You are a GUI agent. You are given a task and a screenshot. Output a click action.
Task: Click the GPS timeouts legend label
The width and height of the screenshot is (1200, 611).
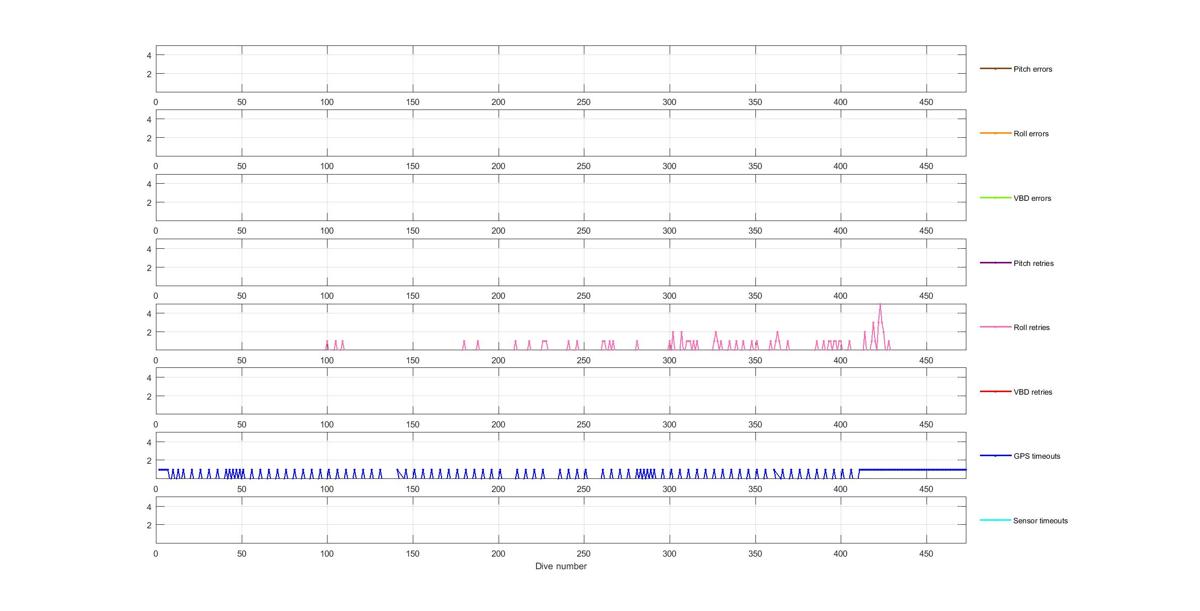1036,456
